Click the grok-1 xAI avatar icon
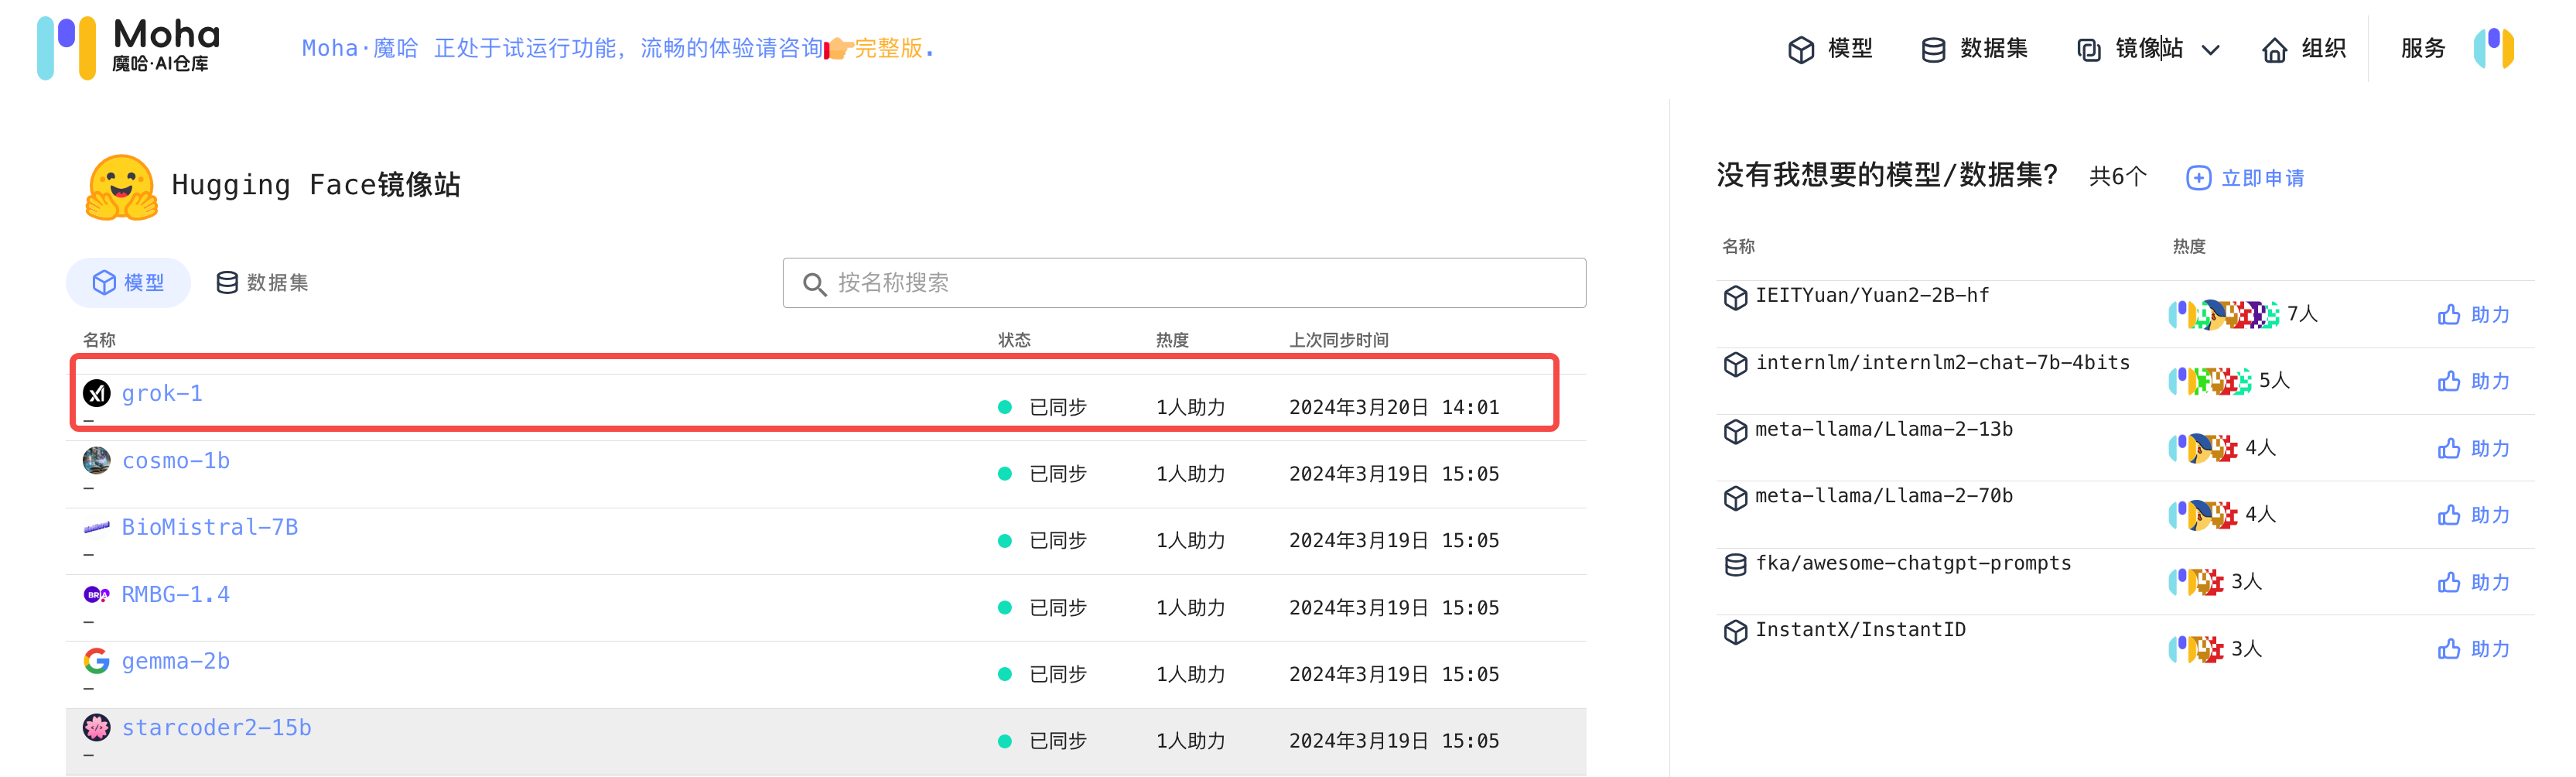2576x777 pixels. [x=97, y=393]
